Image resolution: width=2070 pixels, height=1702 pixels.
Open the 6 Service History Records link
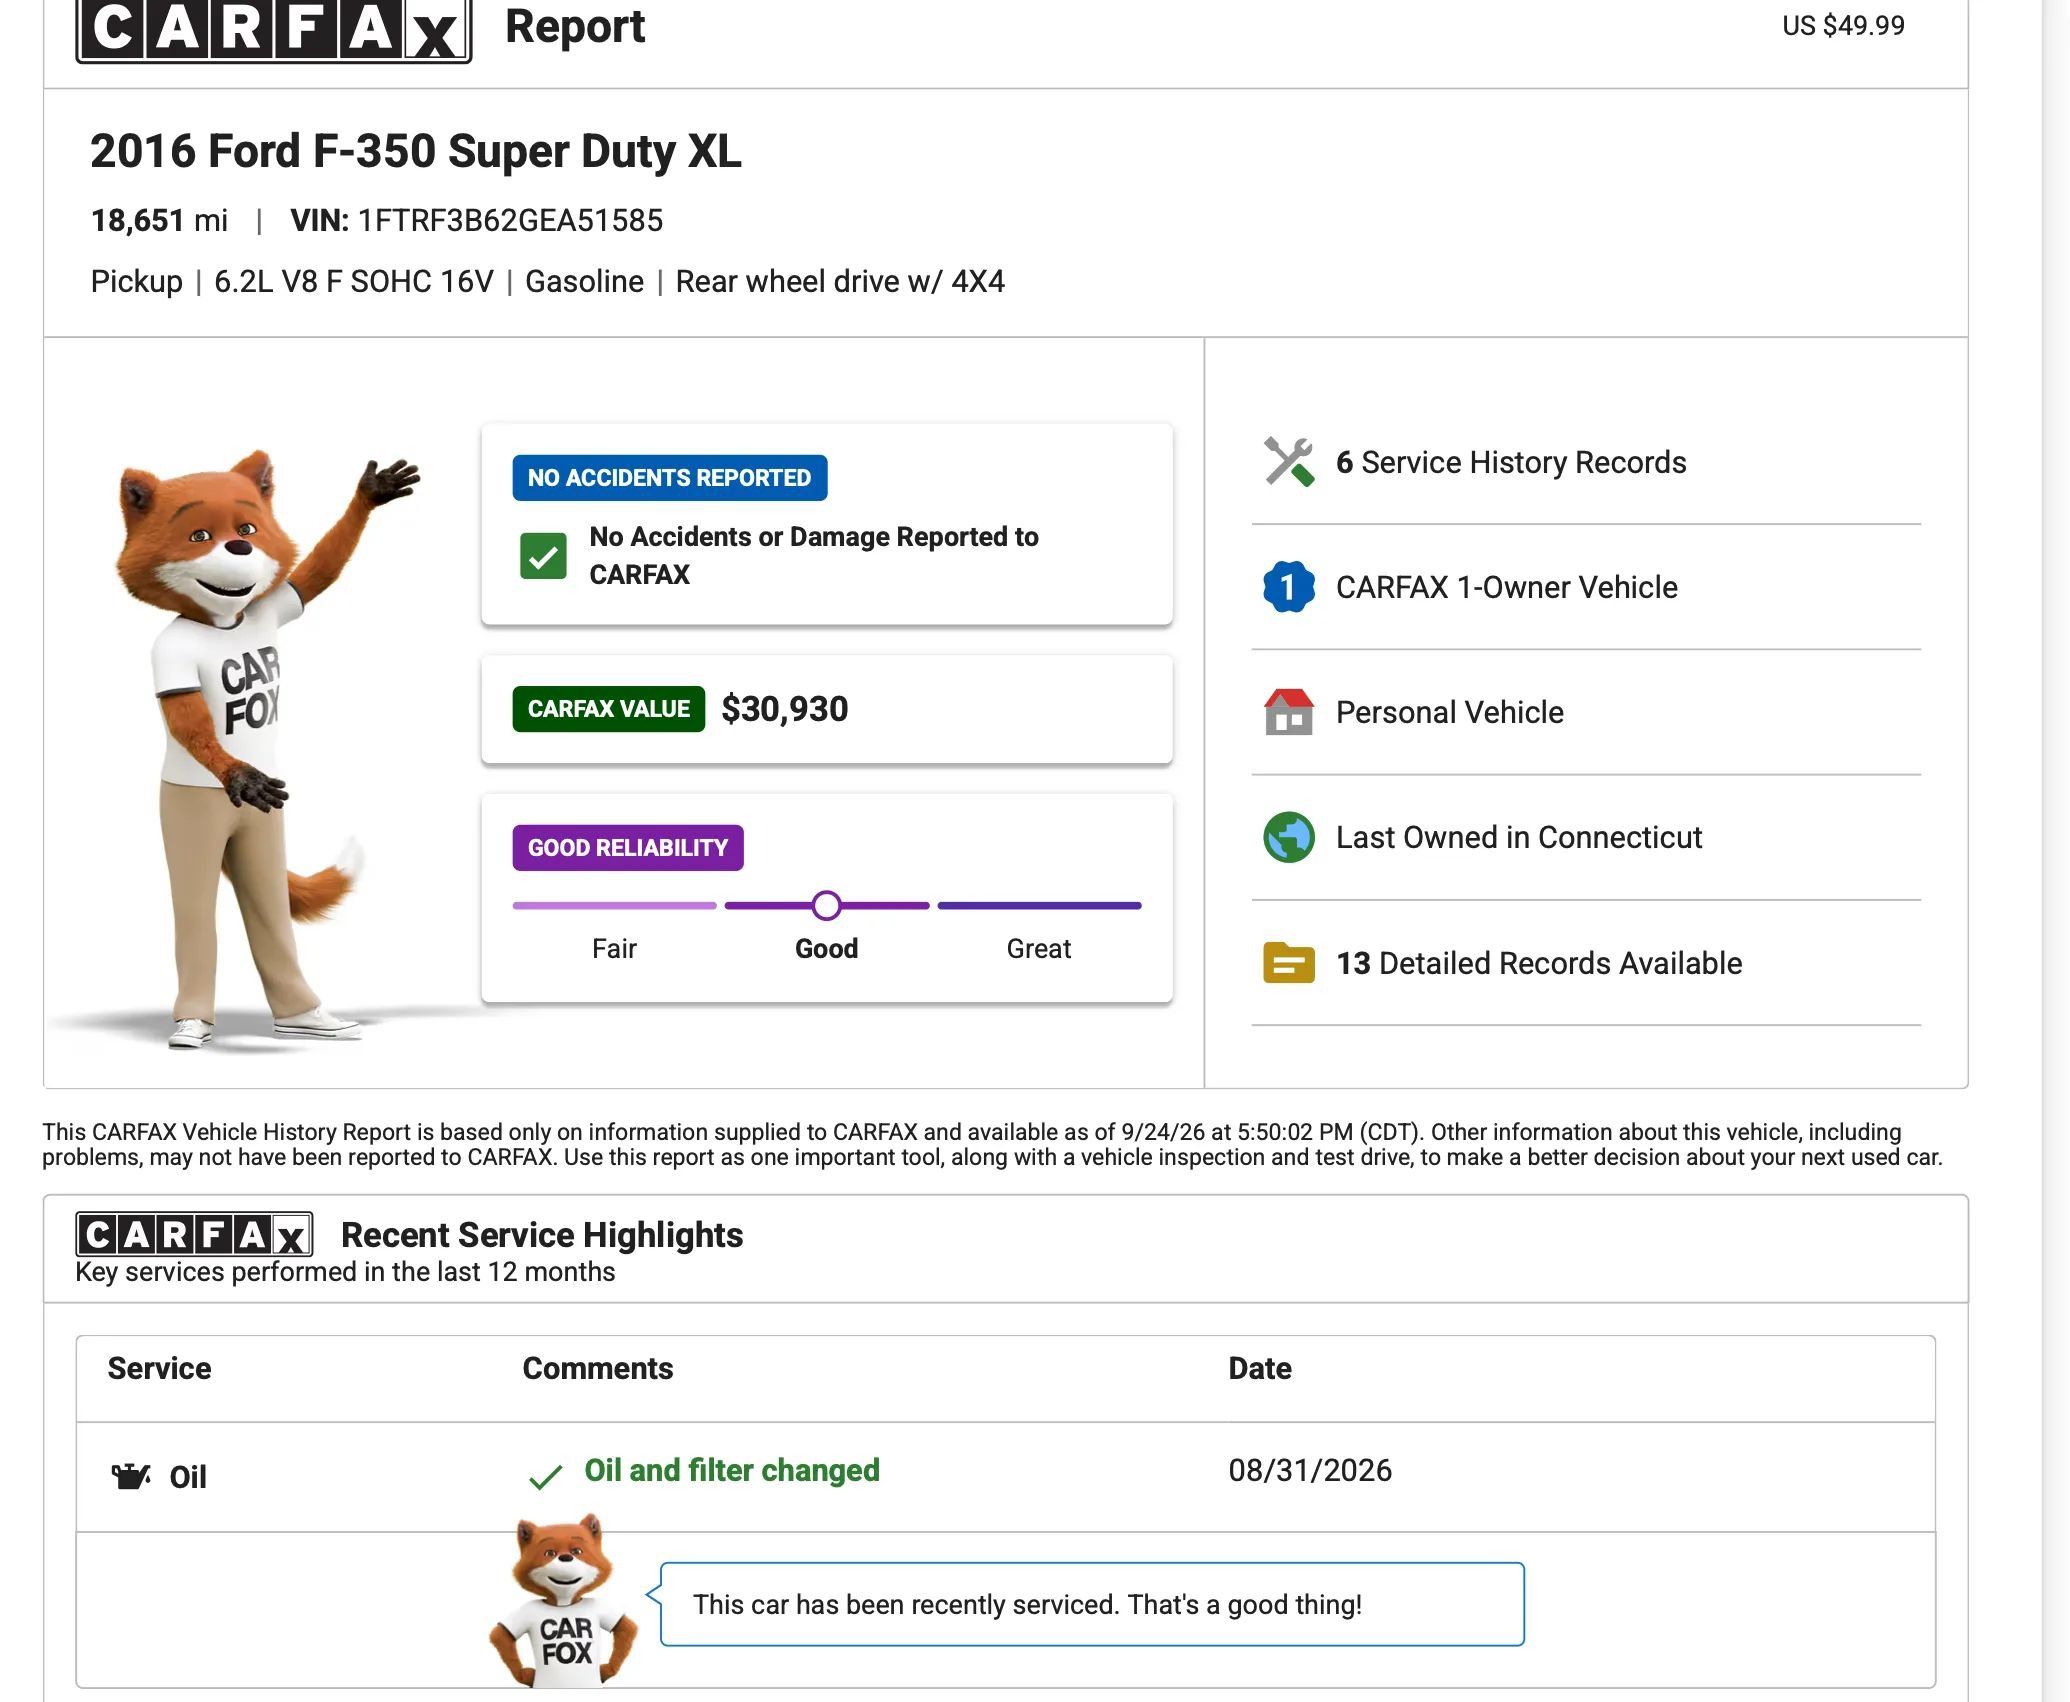click(x=1511, y=462)
